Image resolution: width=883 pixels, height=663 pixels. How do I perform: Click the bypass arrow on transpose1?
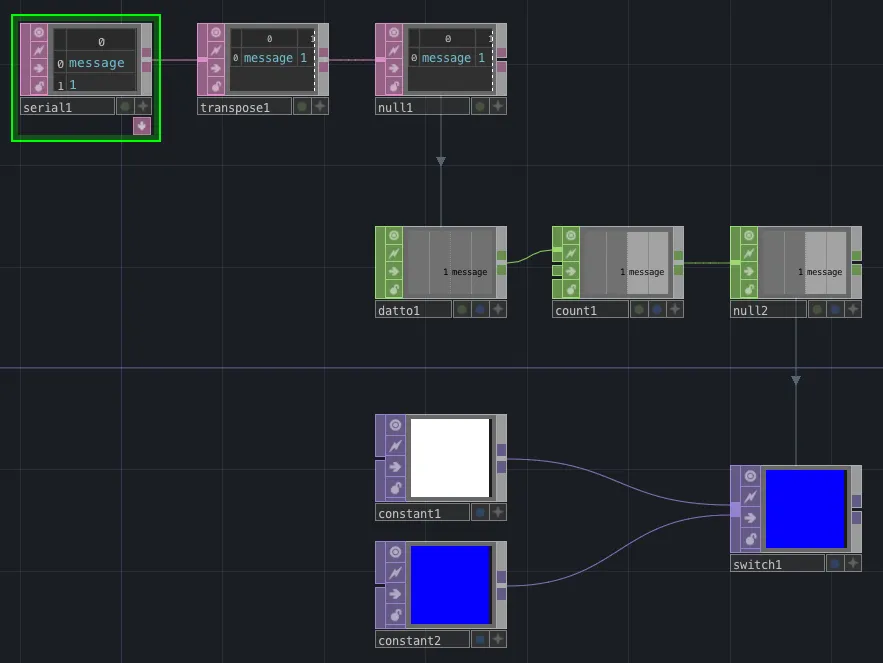[217, 68]
